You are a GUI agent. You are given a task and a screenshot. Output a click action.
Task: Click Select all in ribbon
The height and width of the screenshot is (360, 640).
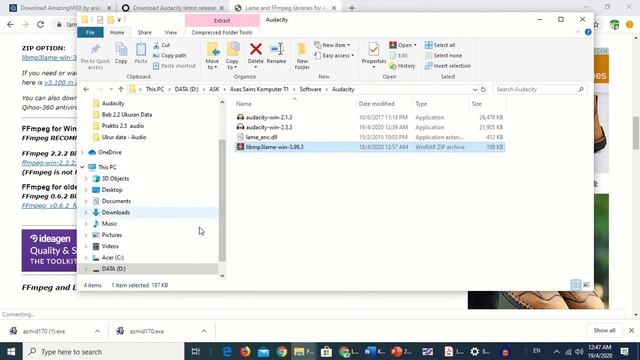[440, 45]
